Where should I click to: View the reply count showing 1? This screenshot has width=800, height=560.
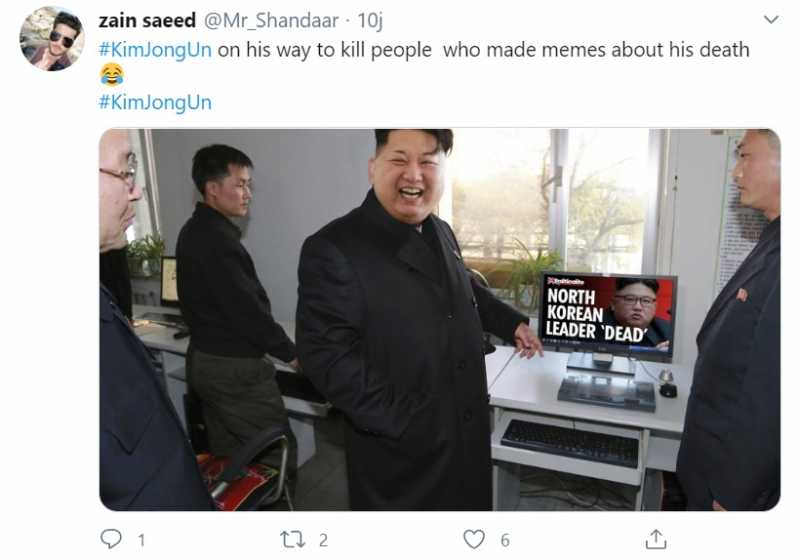click(141, 540)
